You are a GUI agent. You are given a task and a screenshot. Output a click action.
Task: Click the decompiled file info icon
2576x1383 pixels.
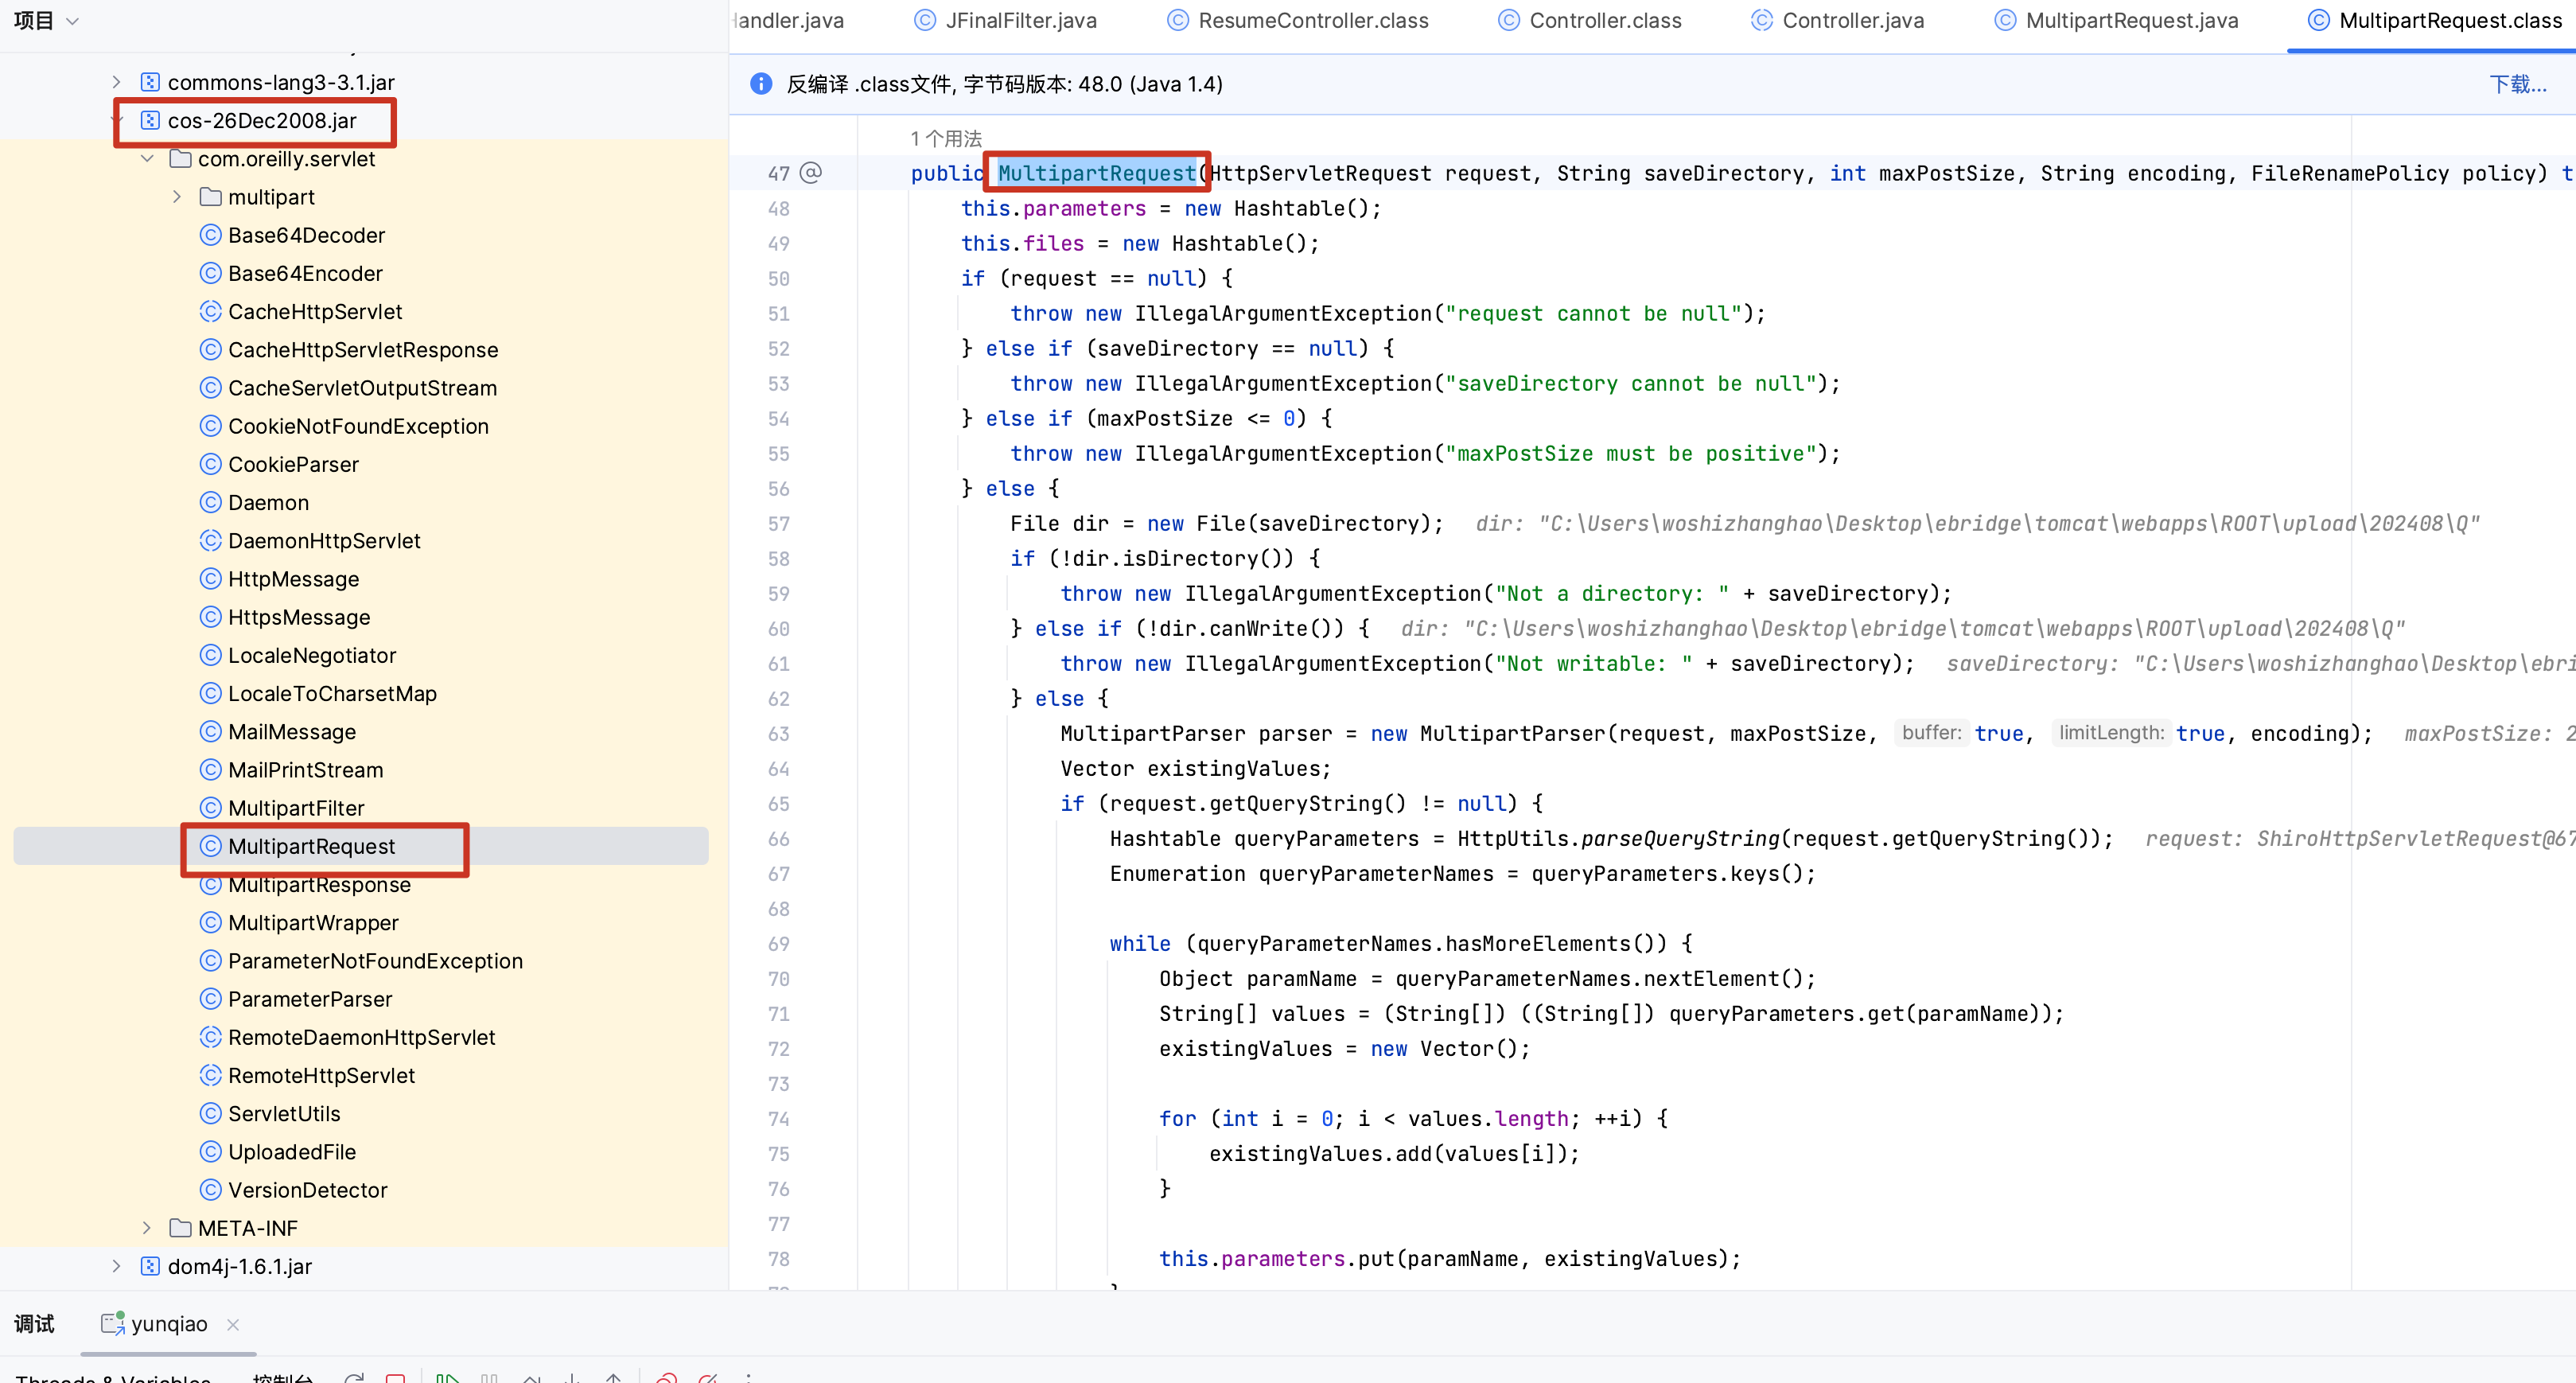point(761,84)
